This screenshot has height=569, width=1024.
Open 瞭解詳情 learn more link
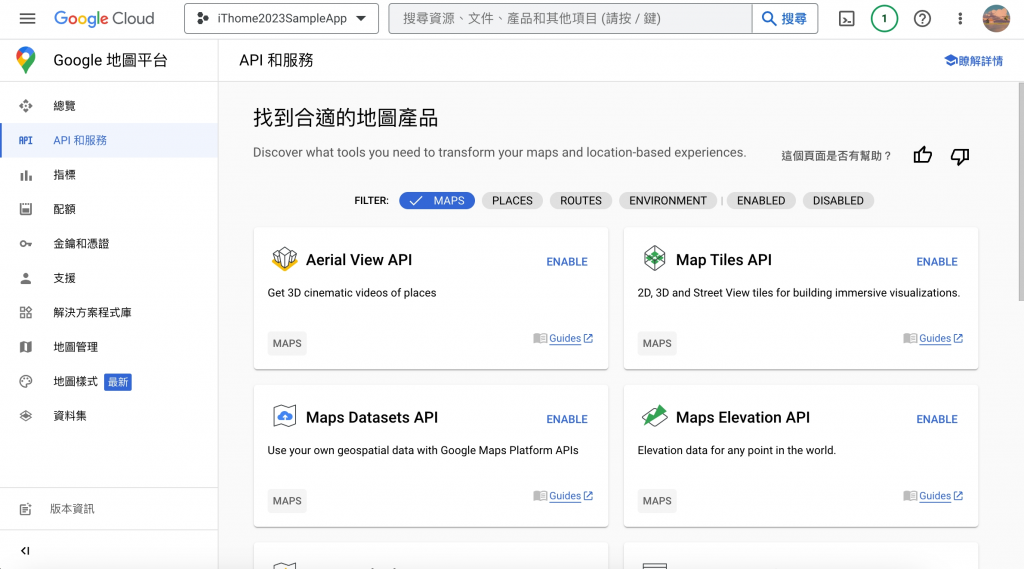pos(974,61)
